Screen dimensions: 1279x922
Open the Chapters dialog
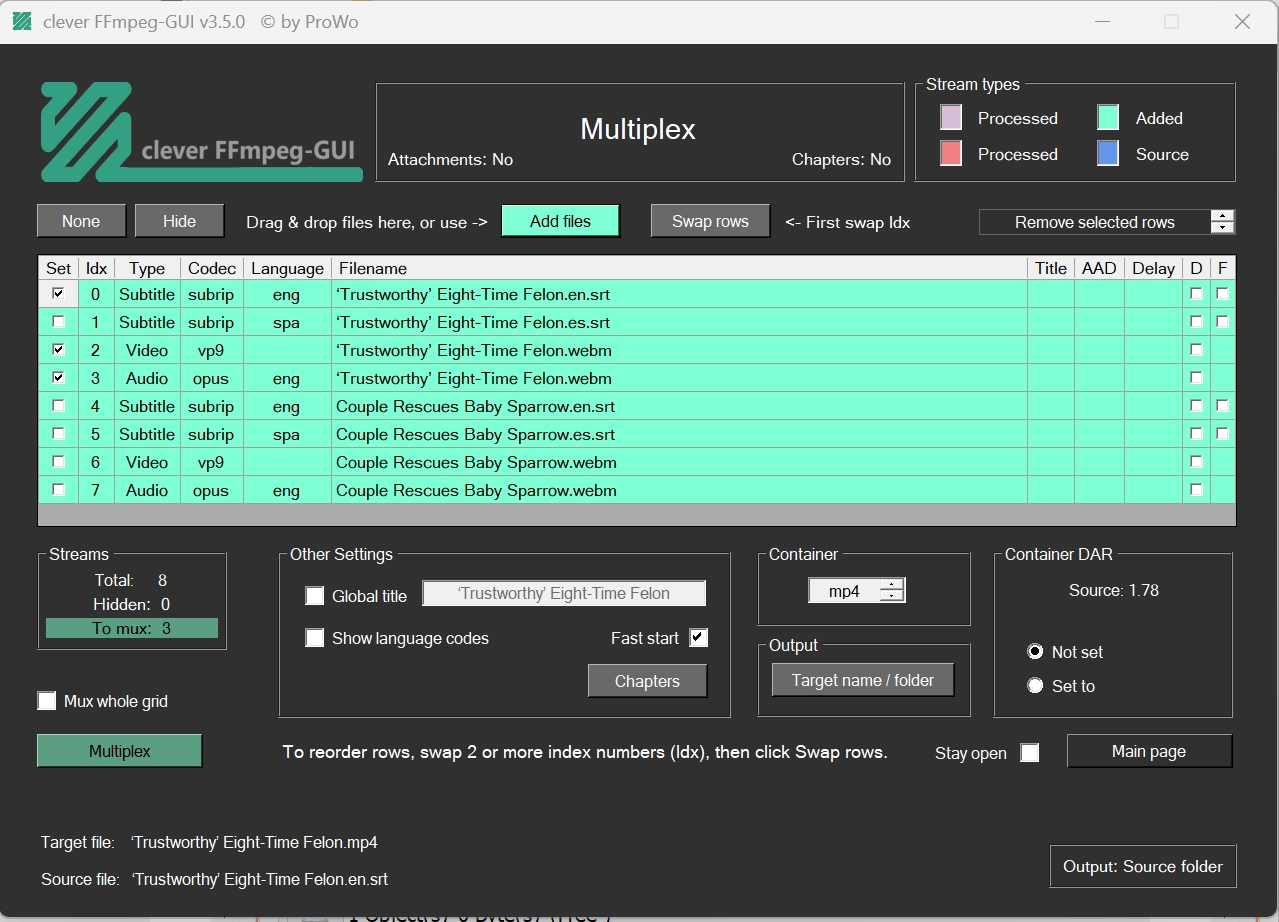(647, 681)
